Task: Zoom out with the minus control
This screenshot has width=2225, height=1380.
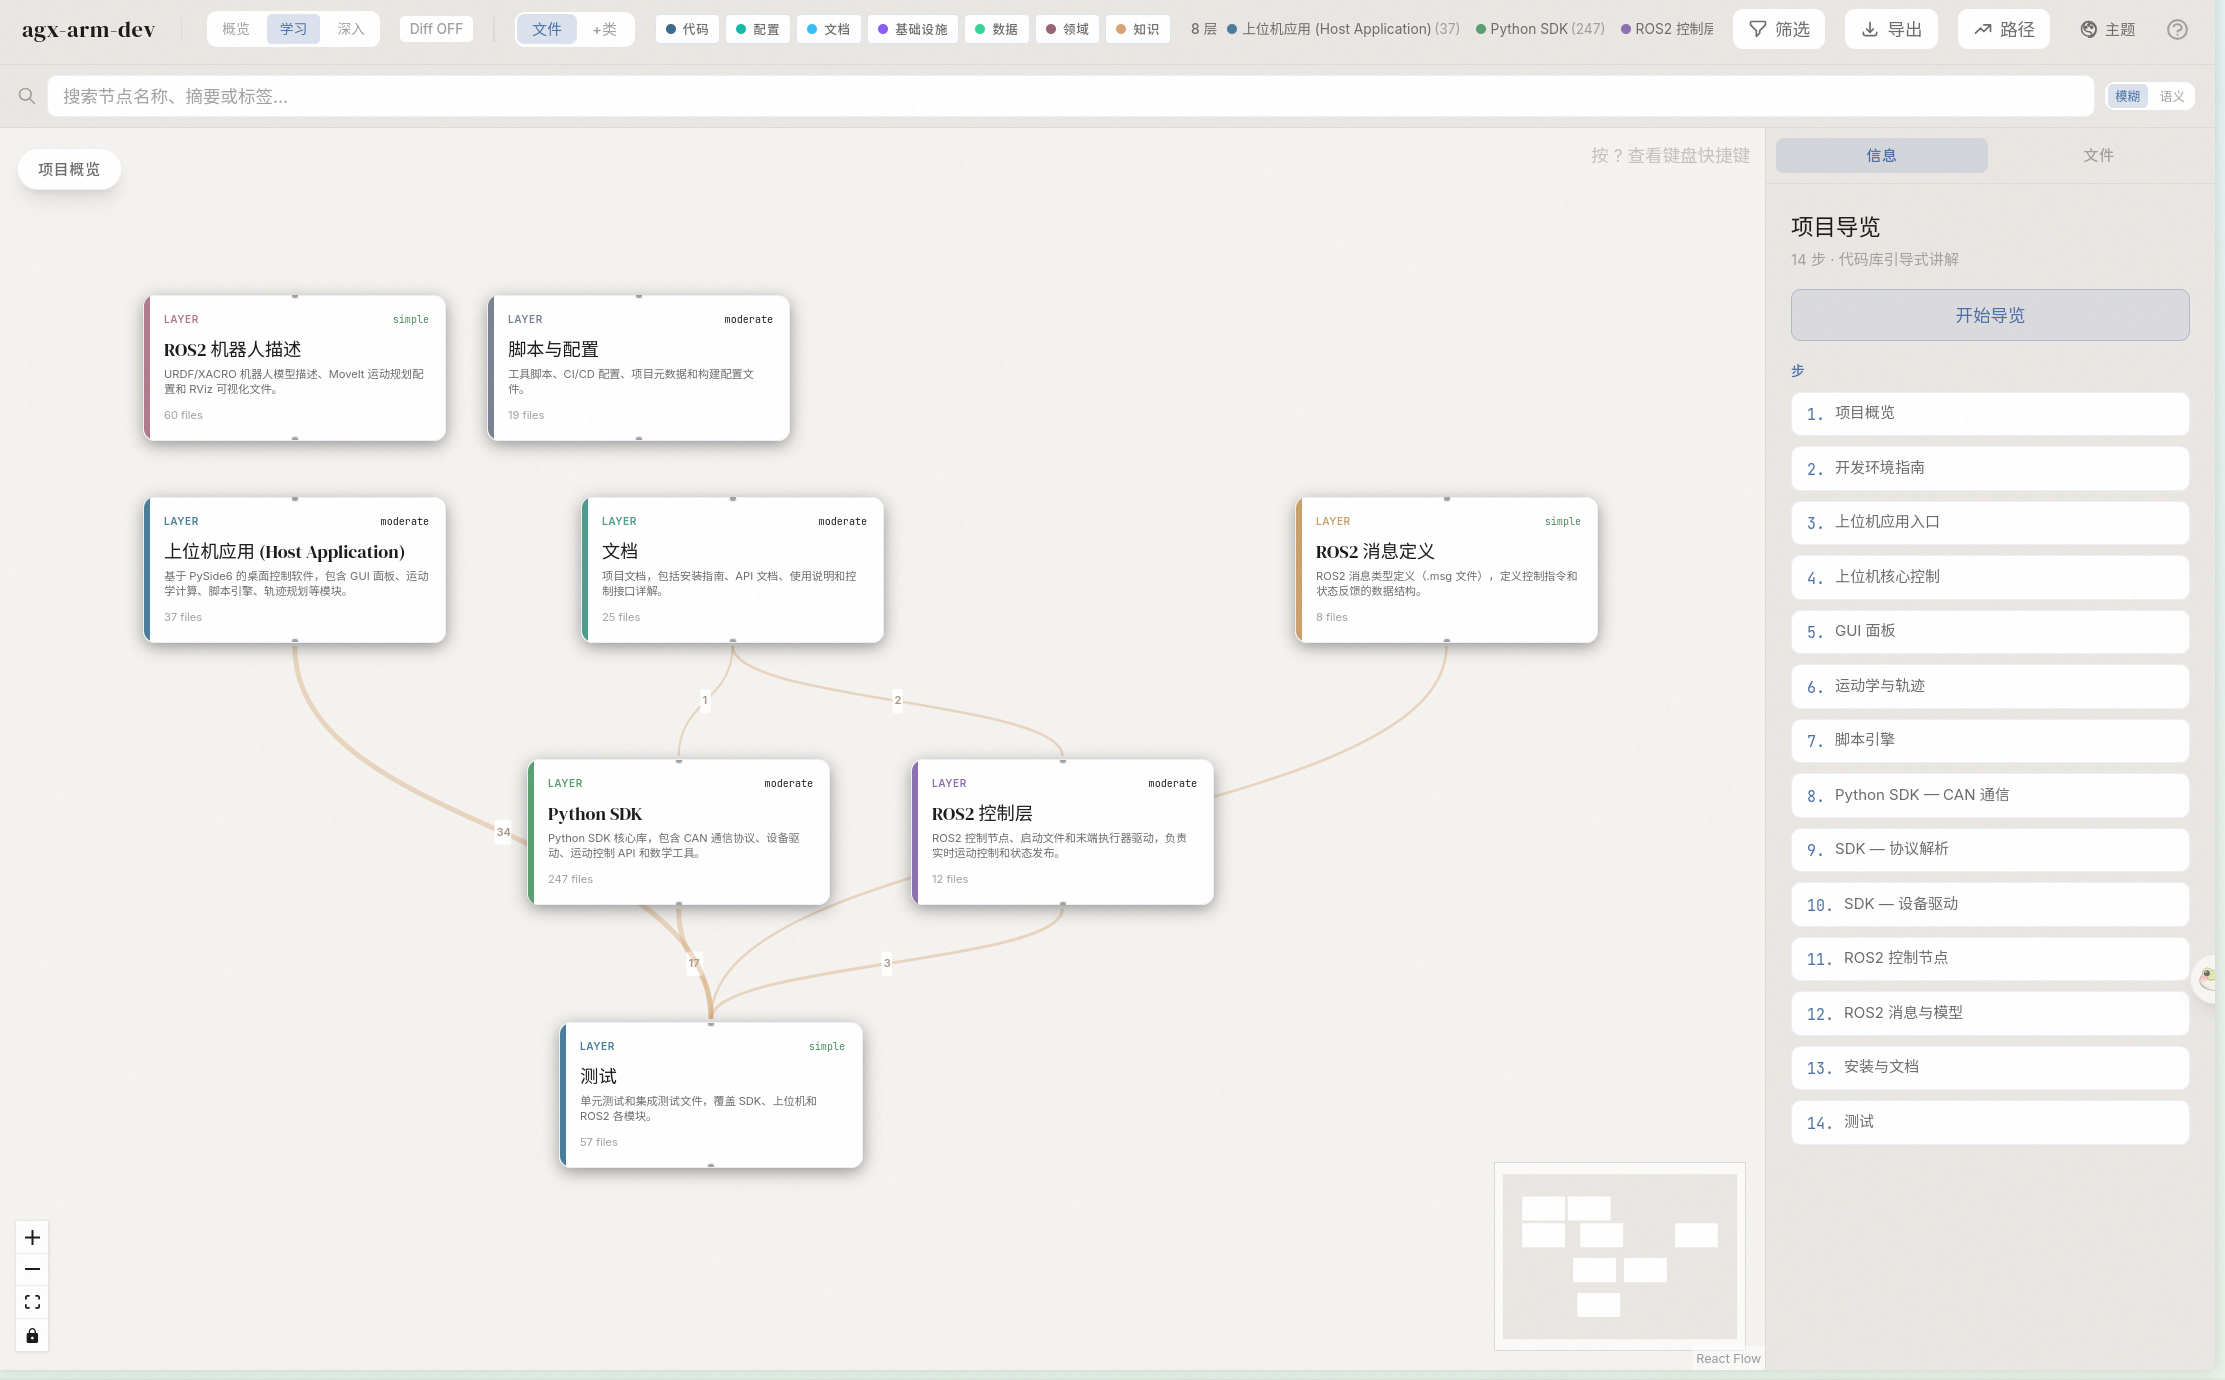Action: [x=32, y=1270]
